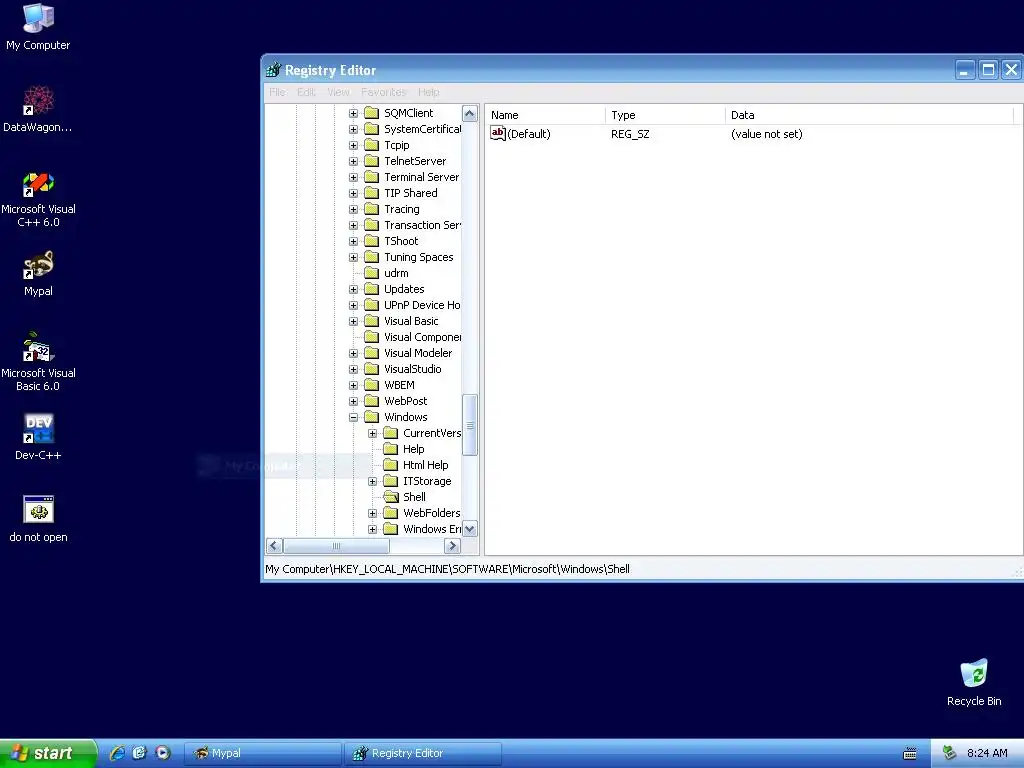The height and width of the screenshot is (768, 1024).
Task: Click the '(value not set)' data cell
Action: click(767, 134)
